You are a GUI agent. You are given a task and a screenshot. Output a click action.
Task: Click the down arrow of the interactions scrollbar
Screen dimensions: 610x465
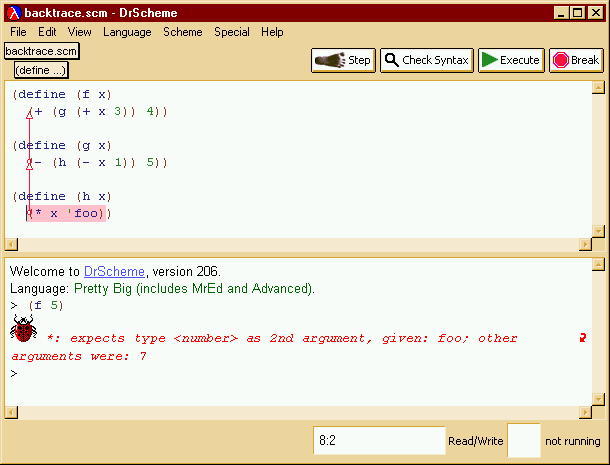pyautogui.click(x=598, y=399)
